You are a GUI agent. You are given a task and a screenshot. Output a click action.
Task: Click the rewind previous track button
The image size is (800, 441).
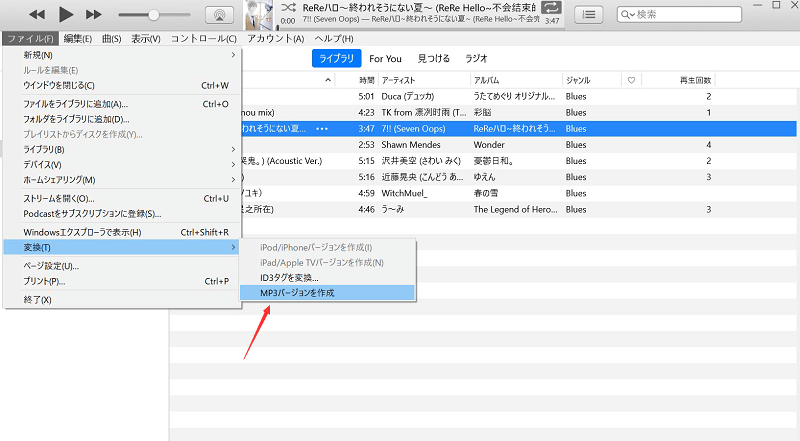pos(37,15)
